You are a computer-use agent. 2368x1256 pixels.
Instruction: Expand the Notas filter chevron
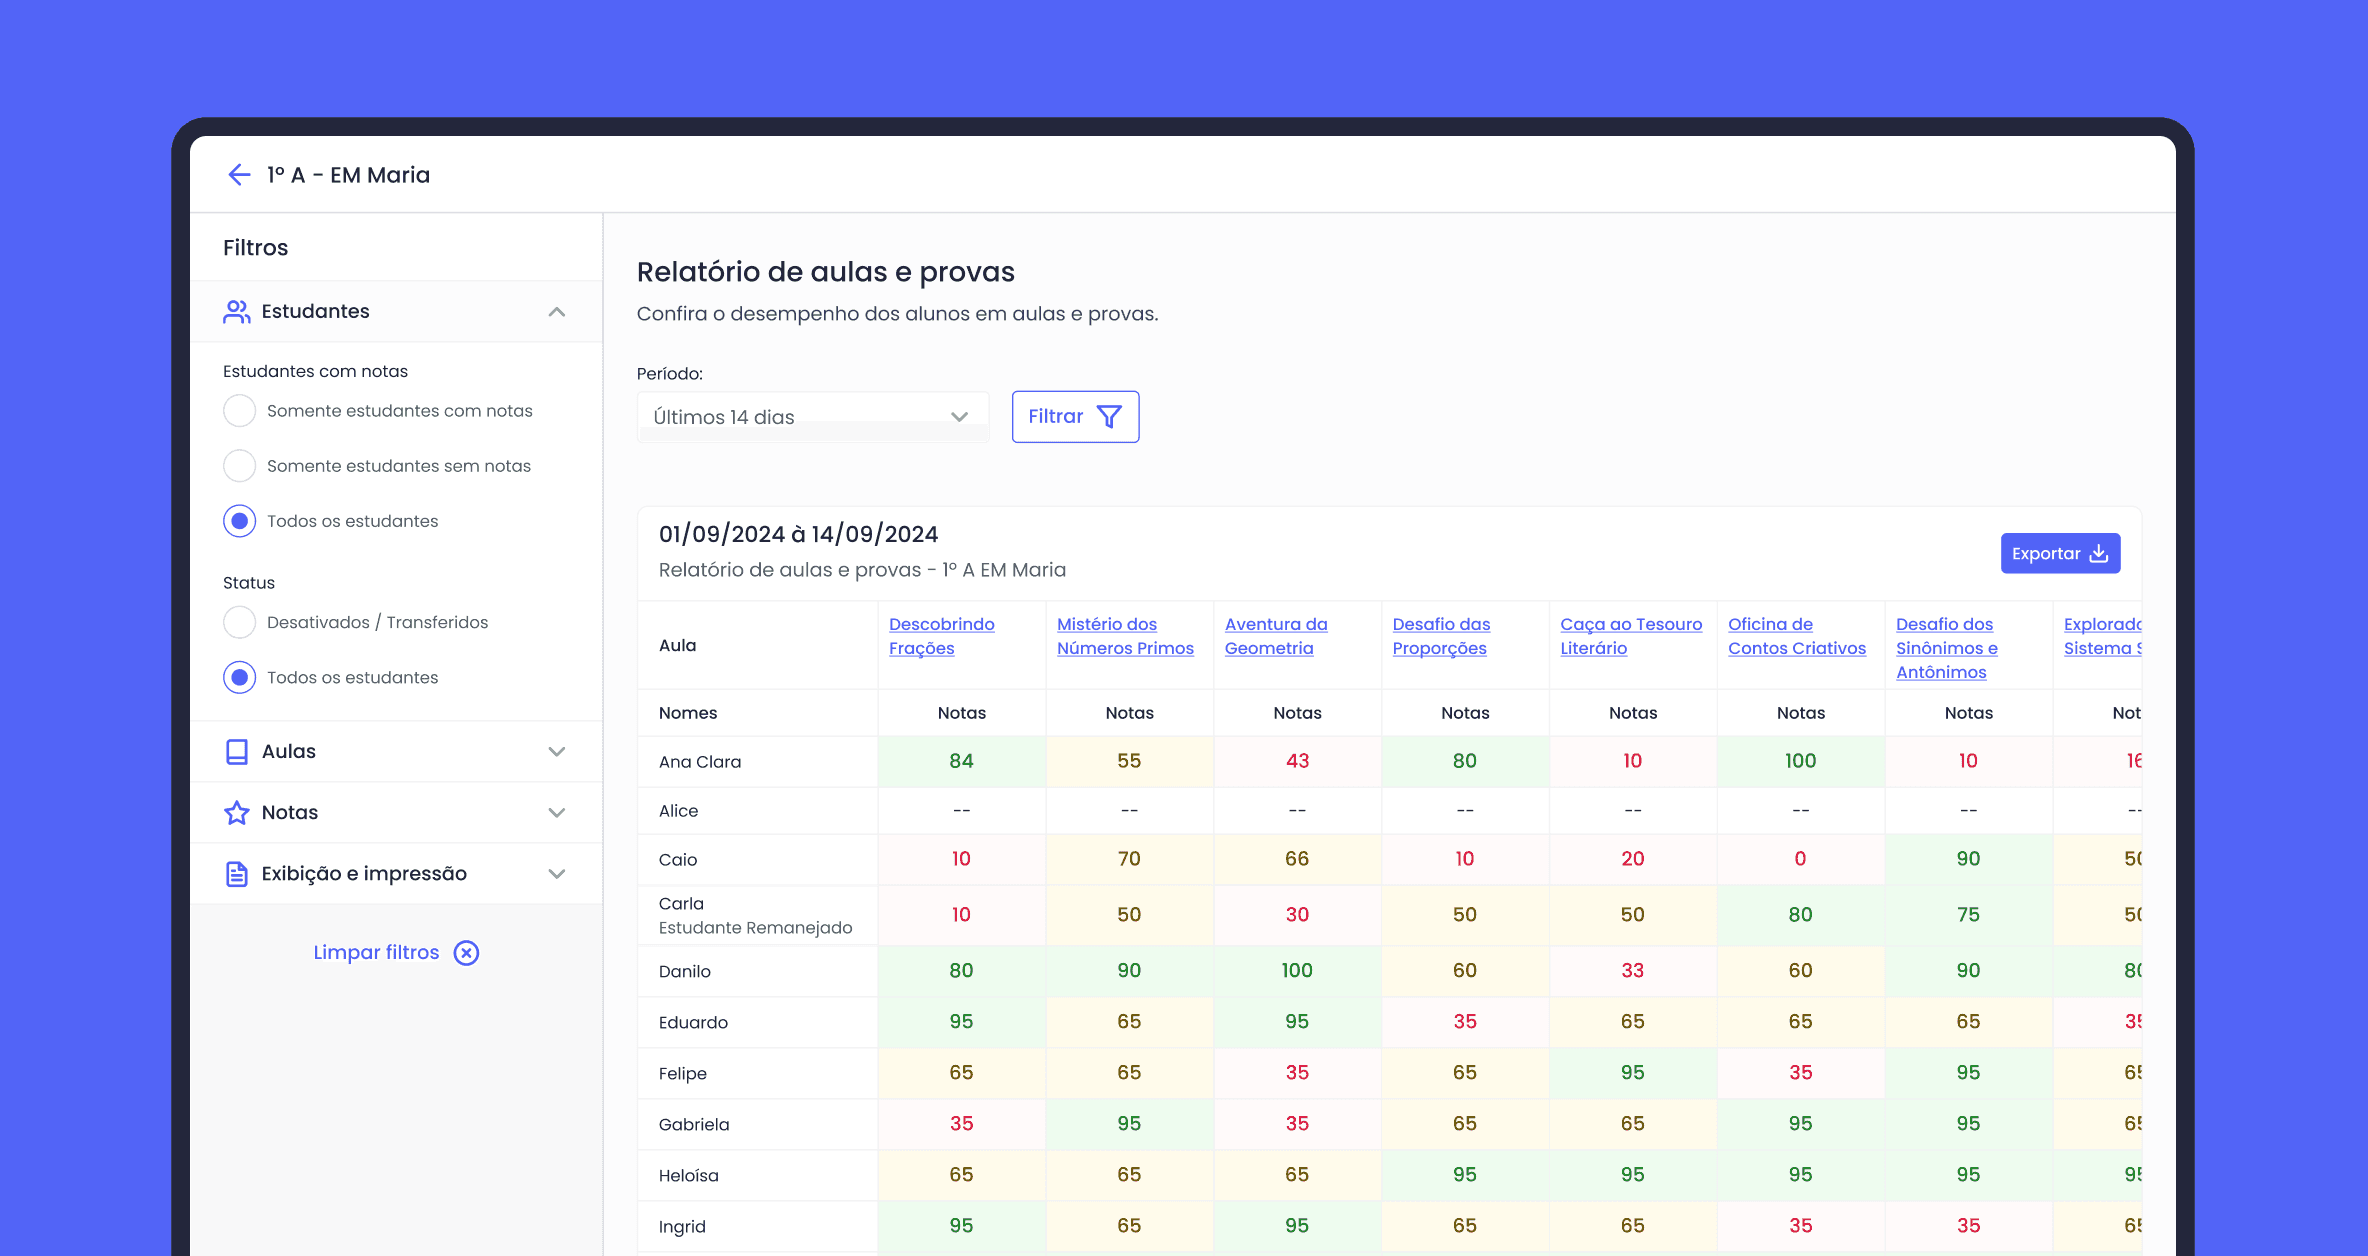pos(557,813)
